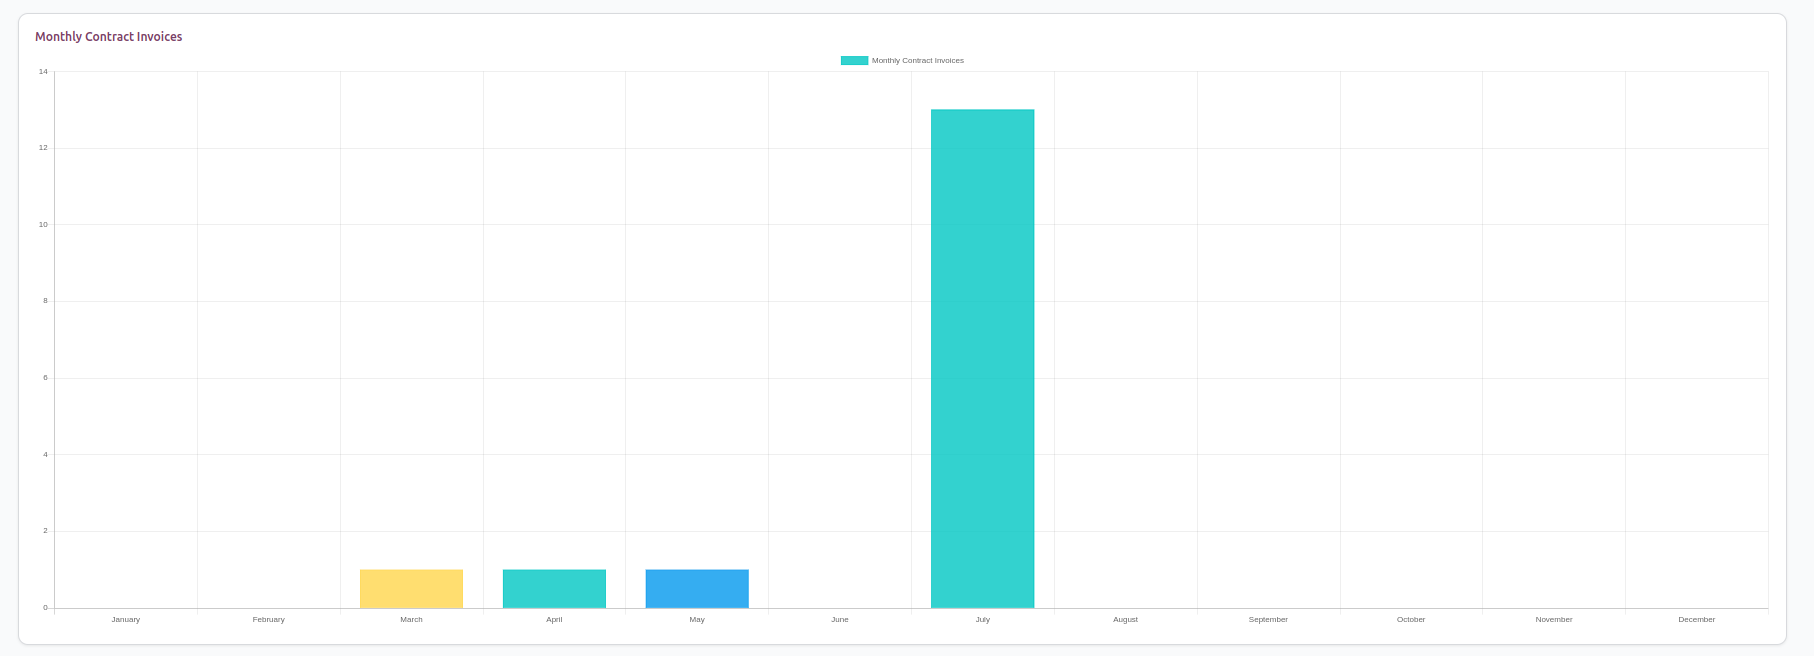Select the blue May bar

pyautogui.click(x=697, y=589)
